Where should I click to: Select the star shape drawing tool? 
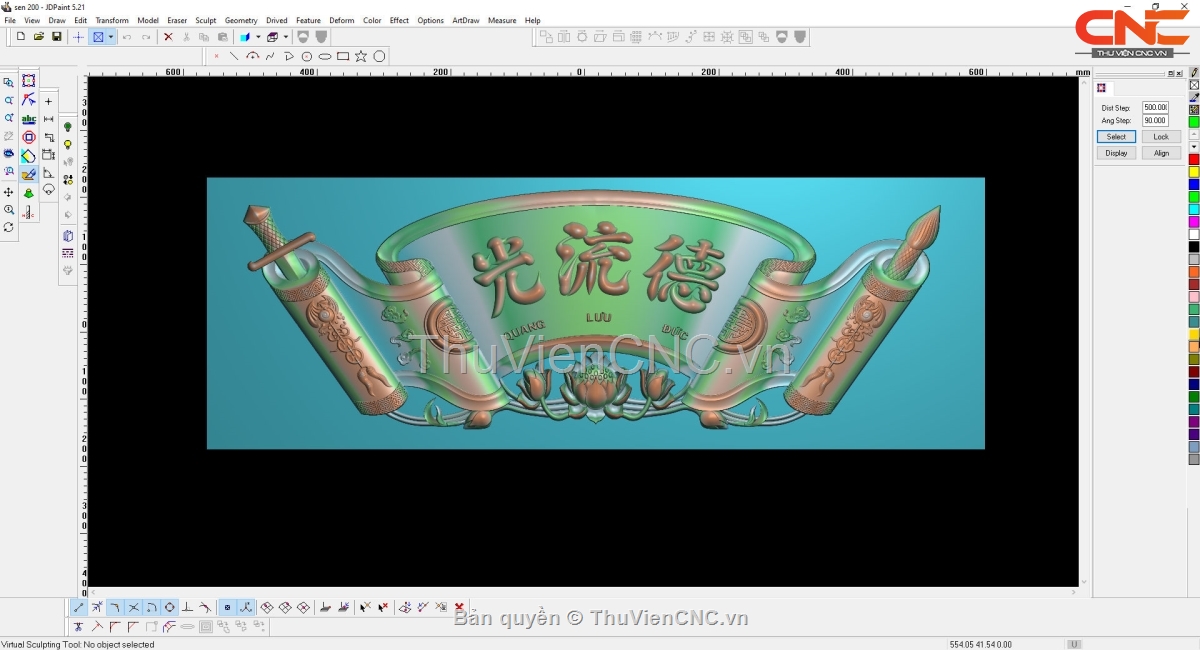coord(361,56)
